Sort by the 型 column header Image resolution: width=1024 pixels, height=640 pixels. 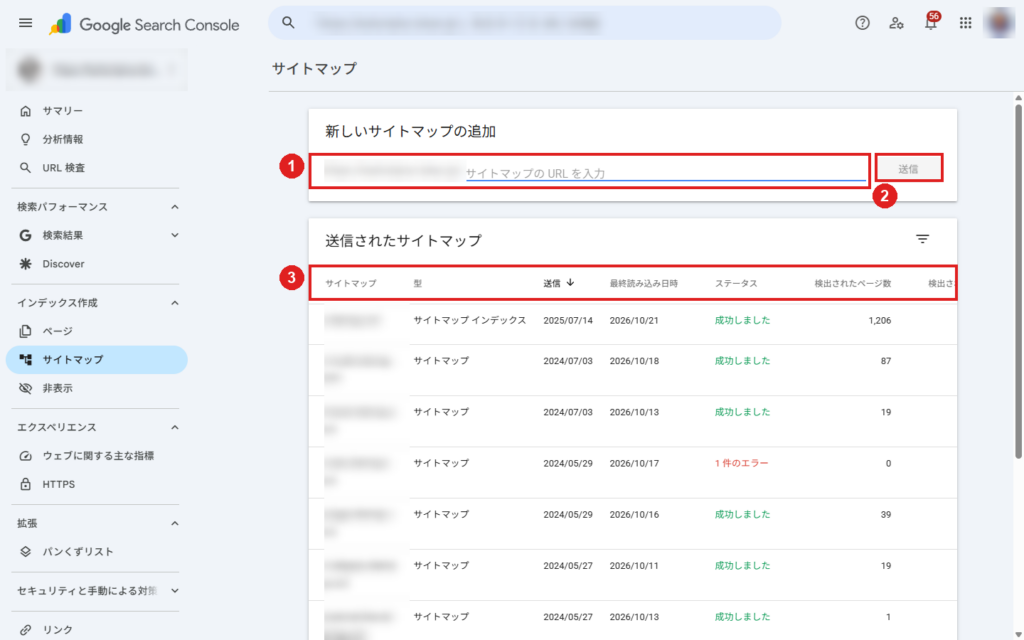click(417, 283)
